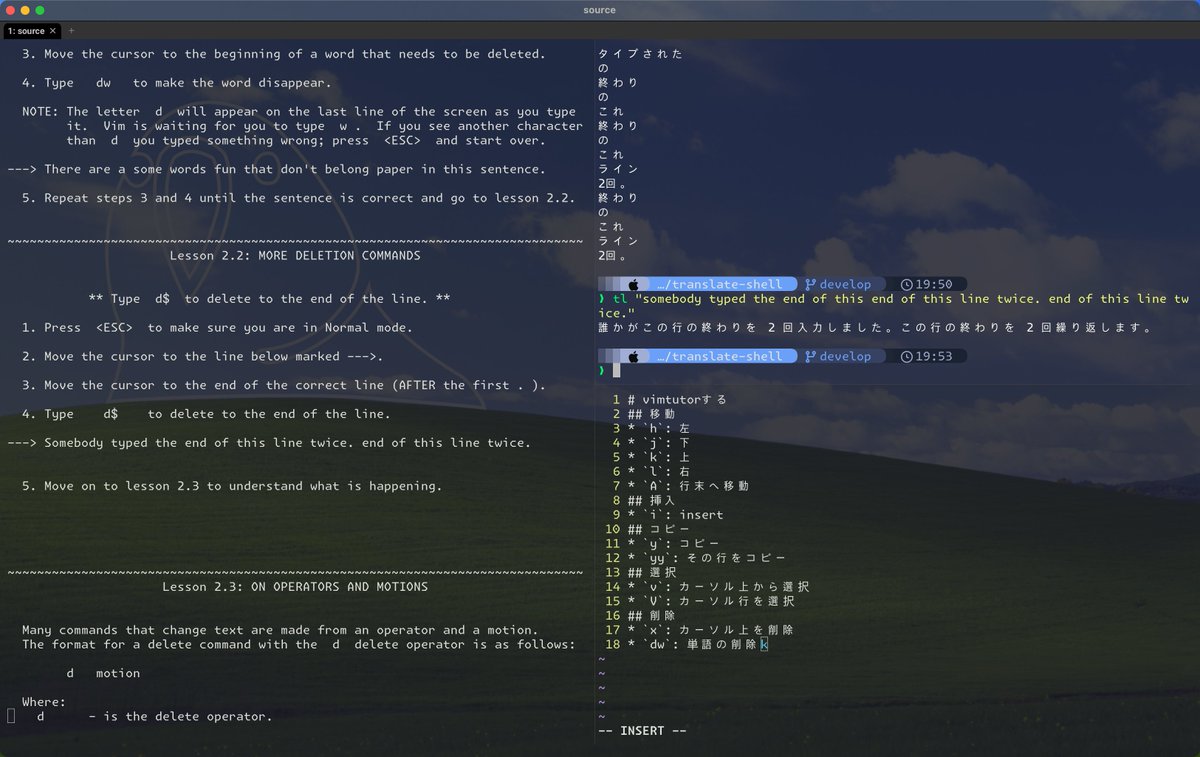Click the line '** Type d$ to delete to the end of the line. **'
Viewport: 1200px width, 757px height.
click(269, 299)
